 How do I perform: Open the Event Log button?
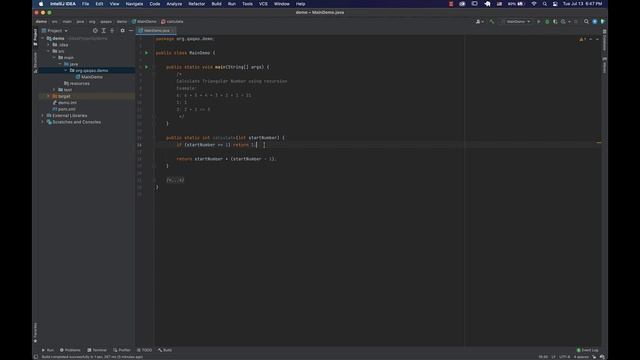tap(587, 350)
